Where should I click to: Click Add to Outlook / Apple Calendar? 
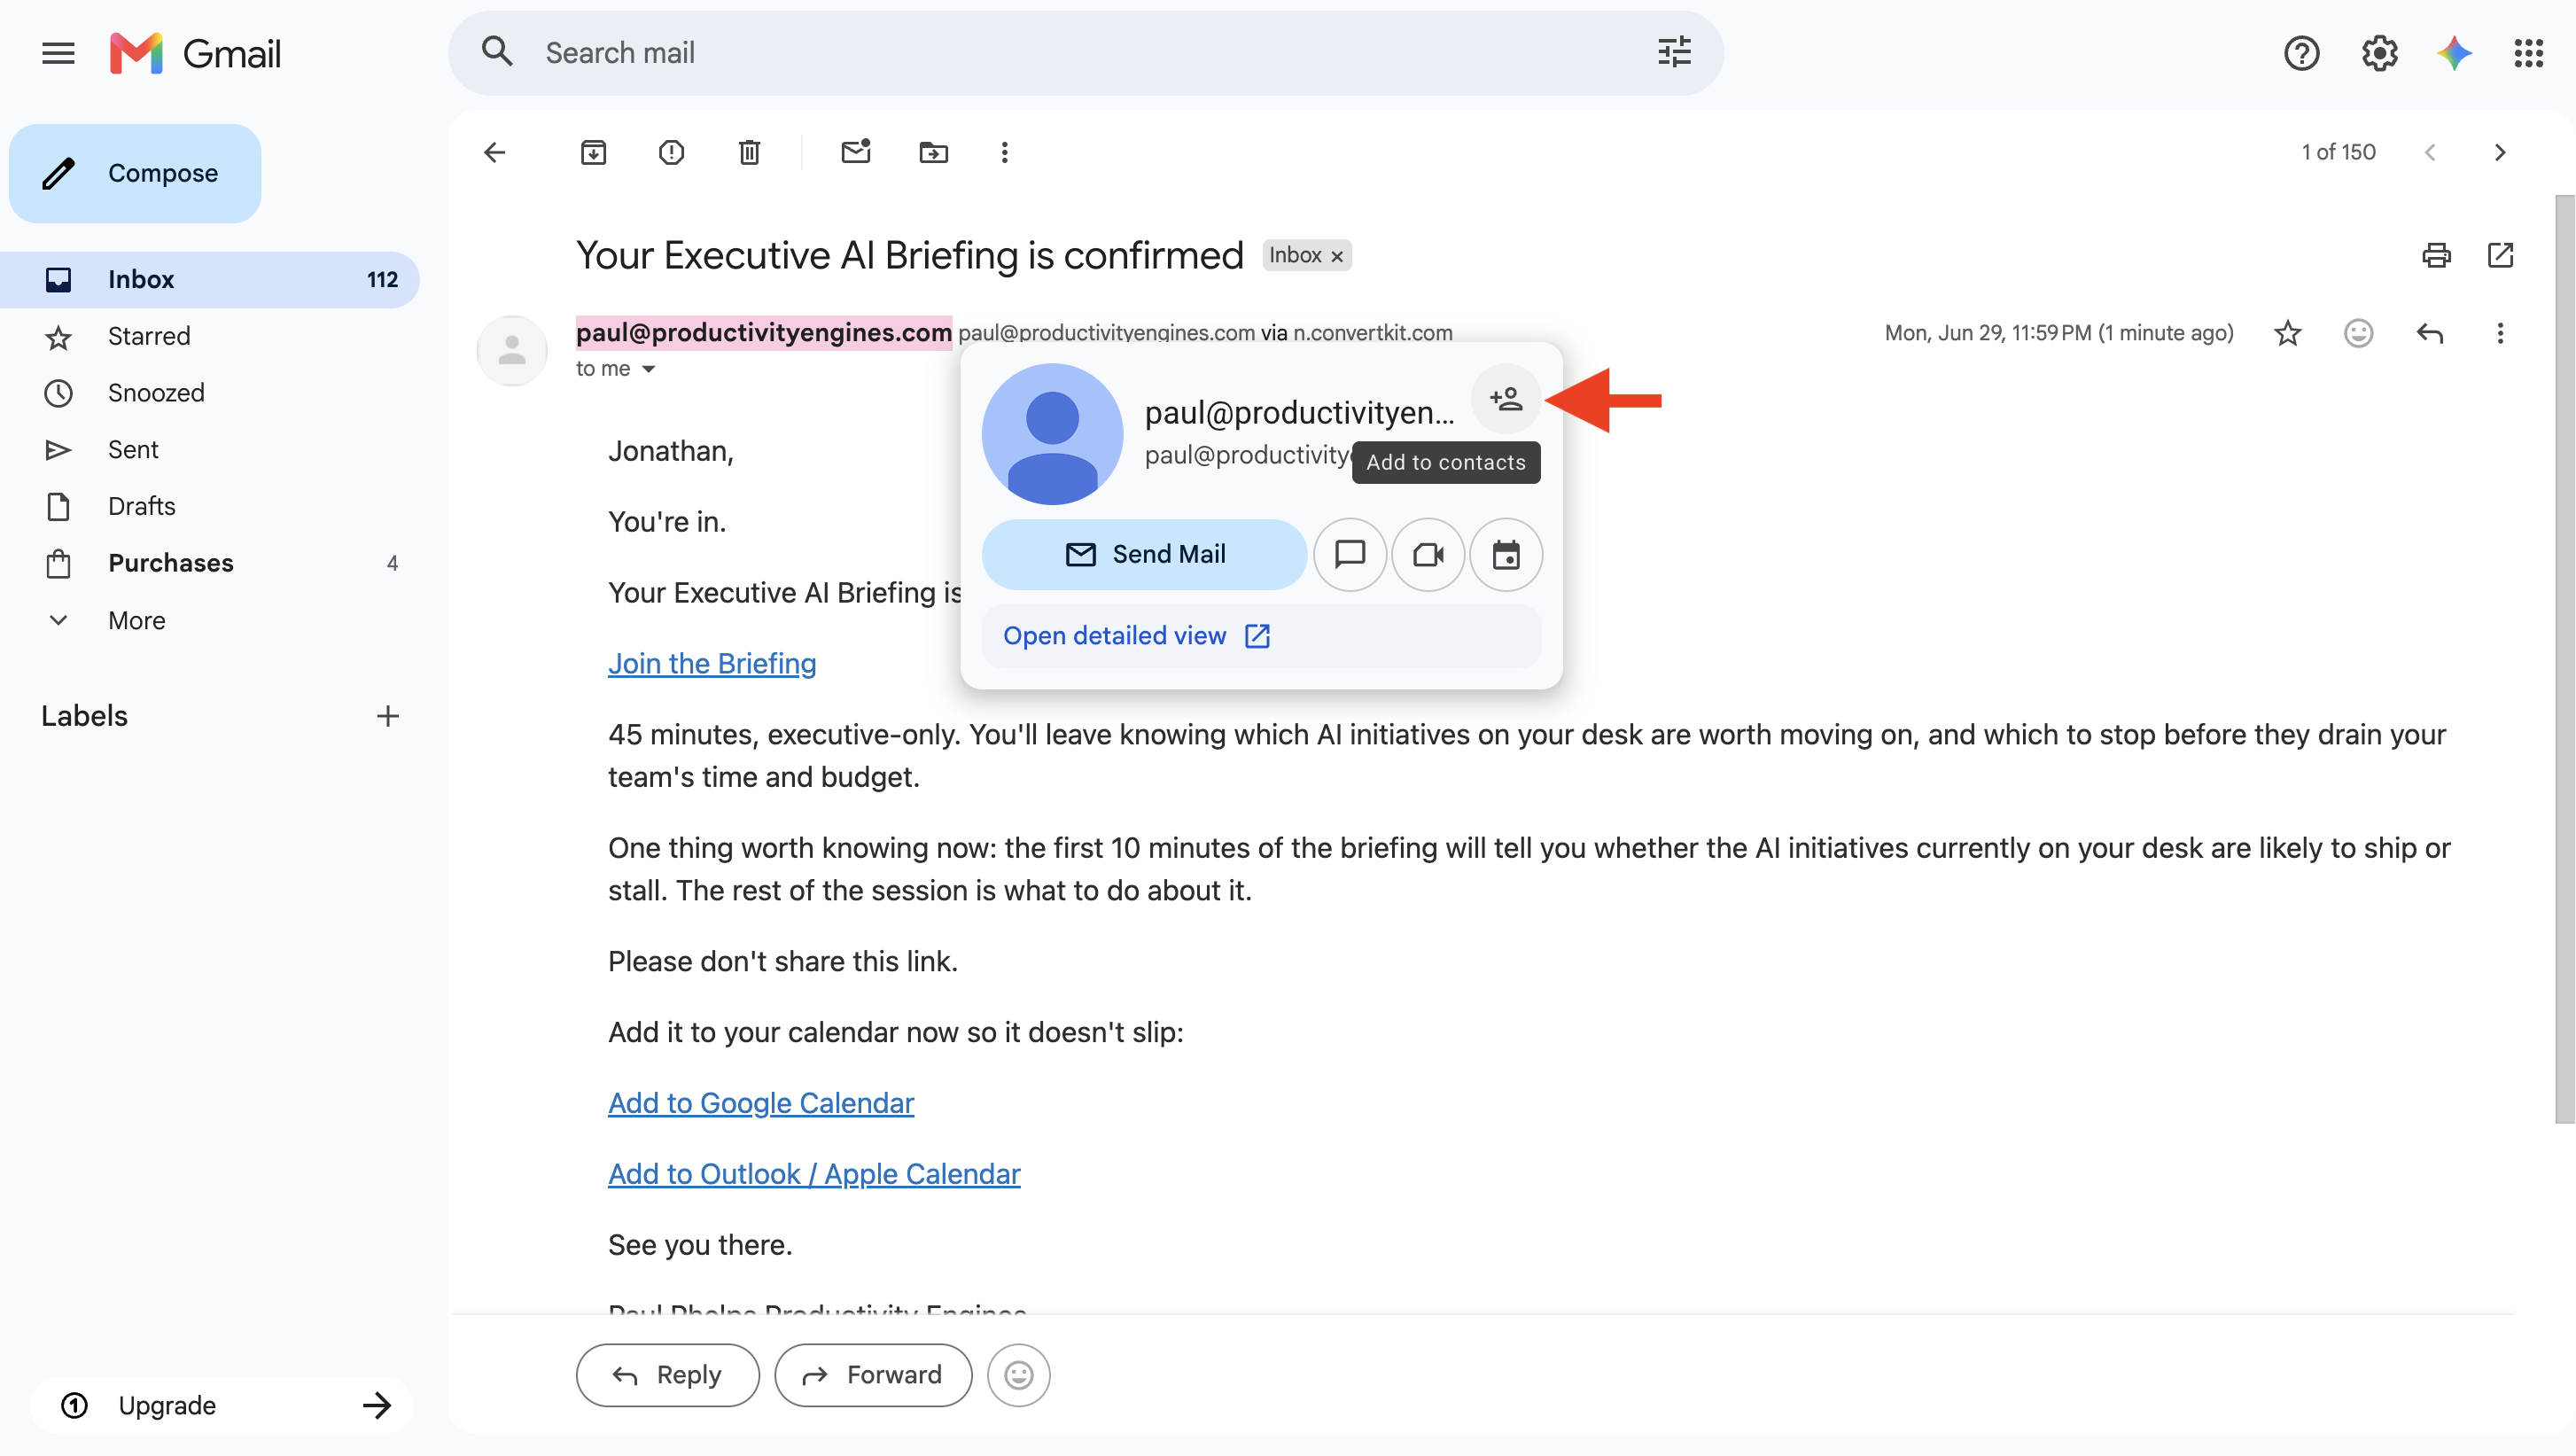[x=814, y=1174]
